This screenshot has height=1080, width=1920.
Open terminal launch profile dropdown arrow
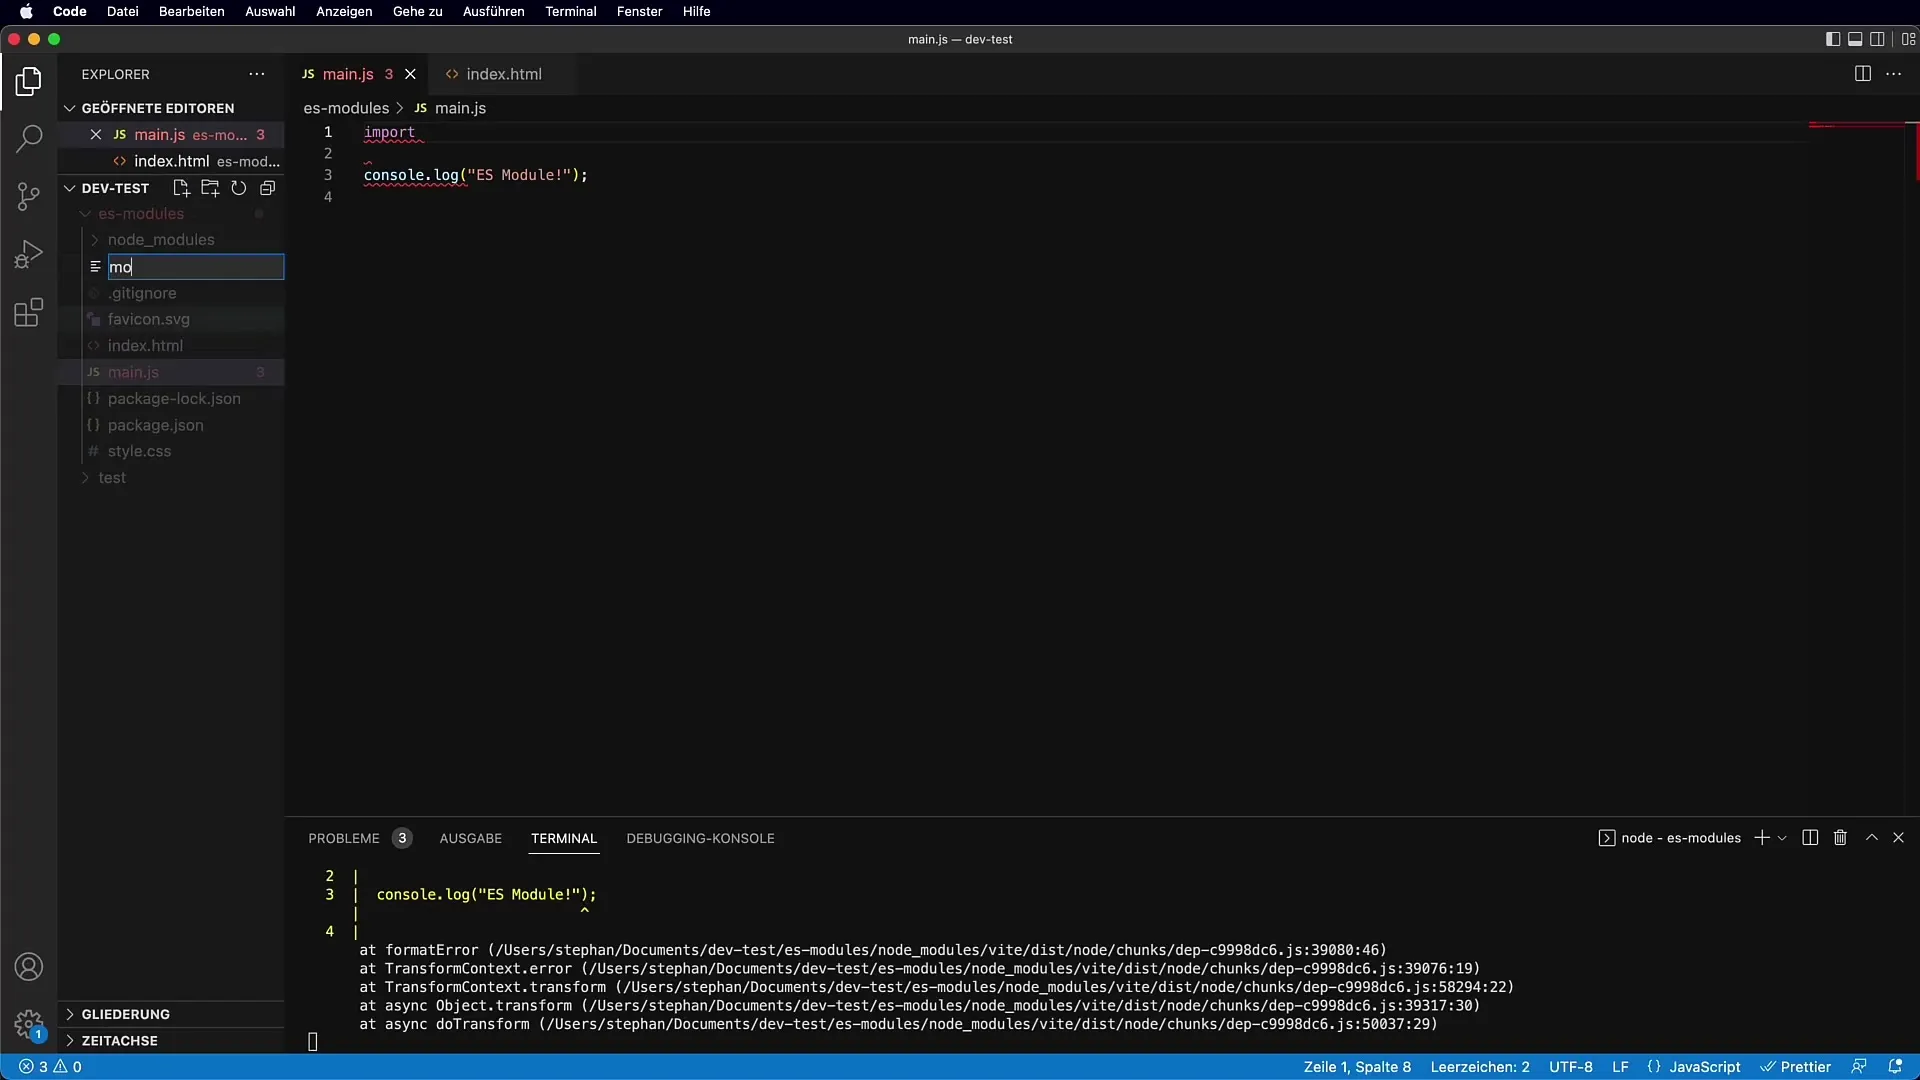tap(1782, 839)
